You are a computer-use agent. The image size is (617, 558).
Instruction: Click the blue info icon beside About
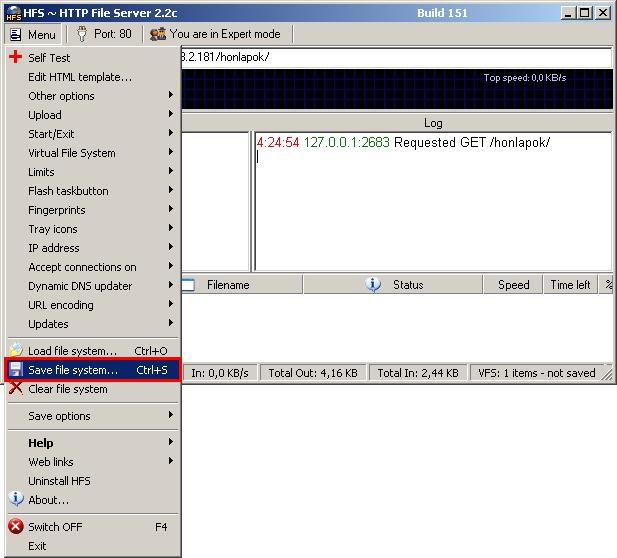pos(16,499)
